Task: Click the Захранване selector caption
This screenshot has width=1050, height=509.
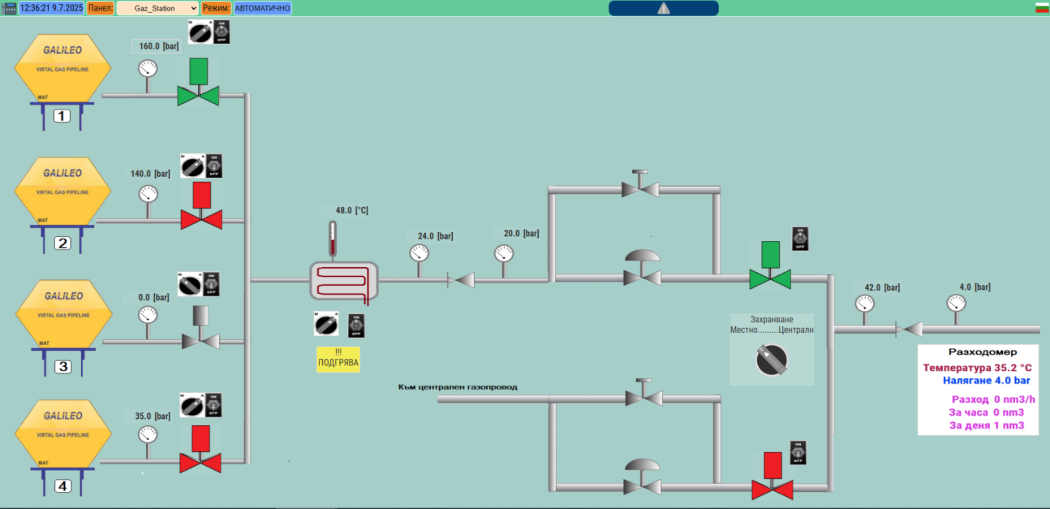Action: click(x=772, y=319)
